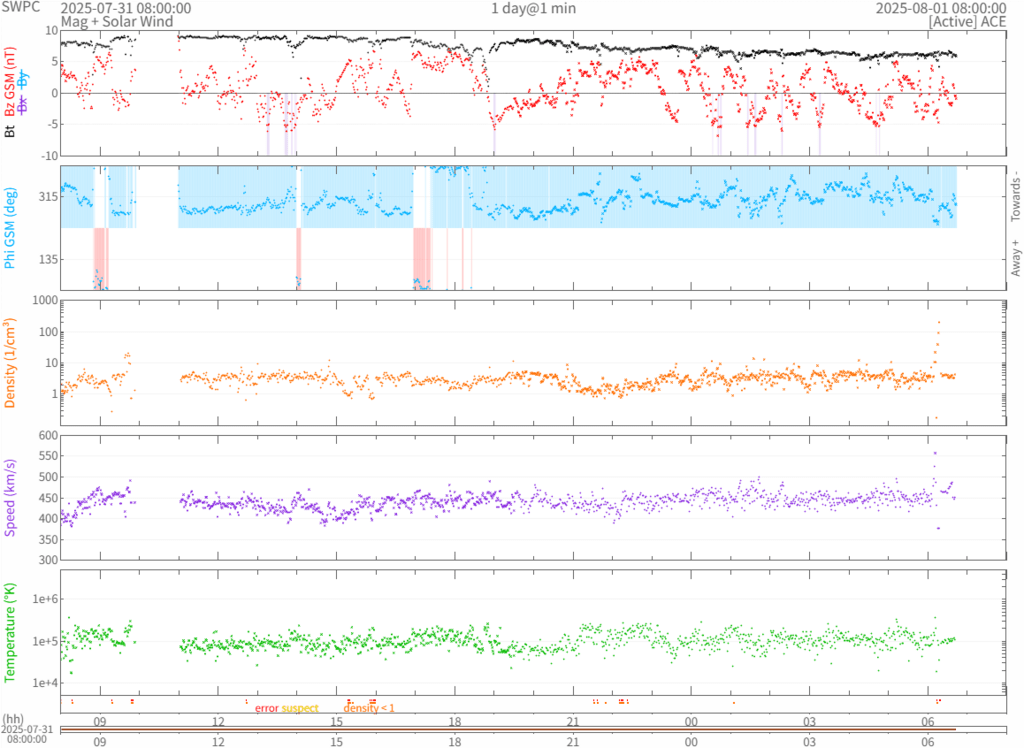Click the red error flag legend
This screenshot has height=748, width=1024.
coord(266,708)
